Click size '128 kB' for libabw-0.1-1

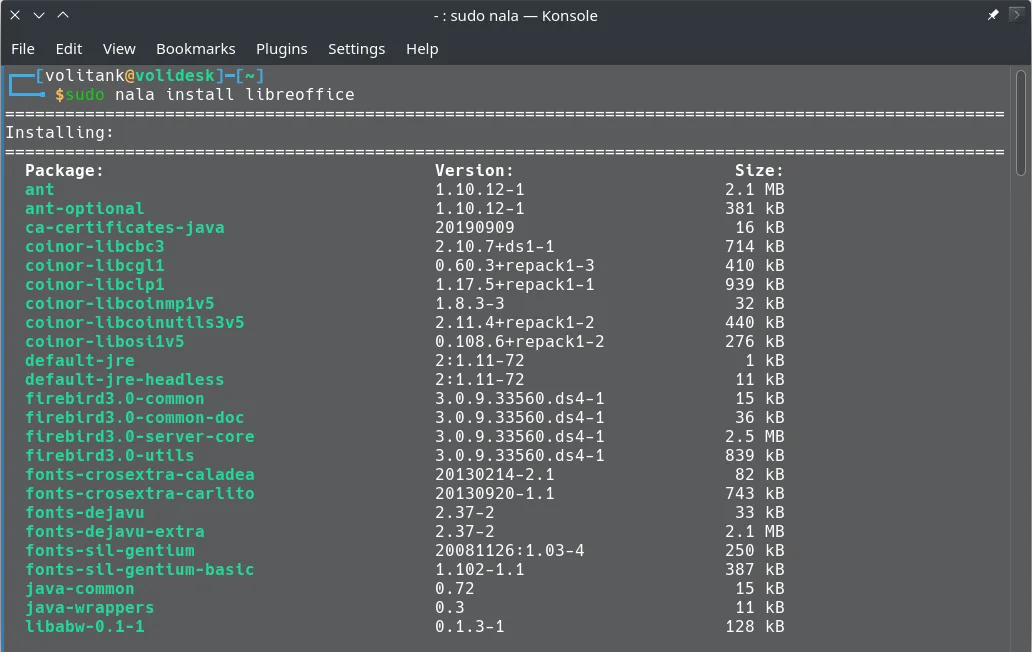(x=755, y=627)
